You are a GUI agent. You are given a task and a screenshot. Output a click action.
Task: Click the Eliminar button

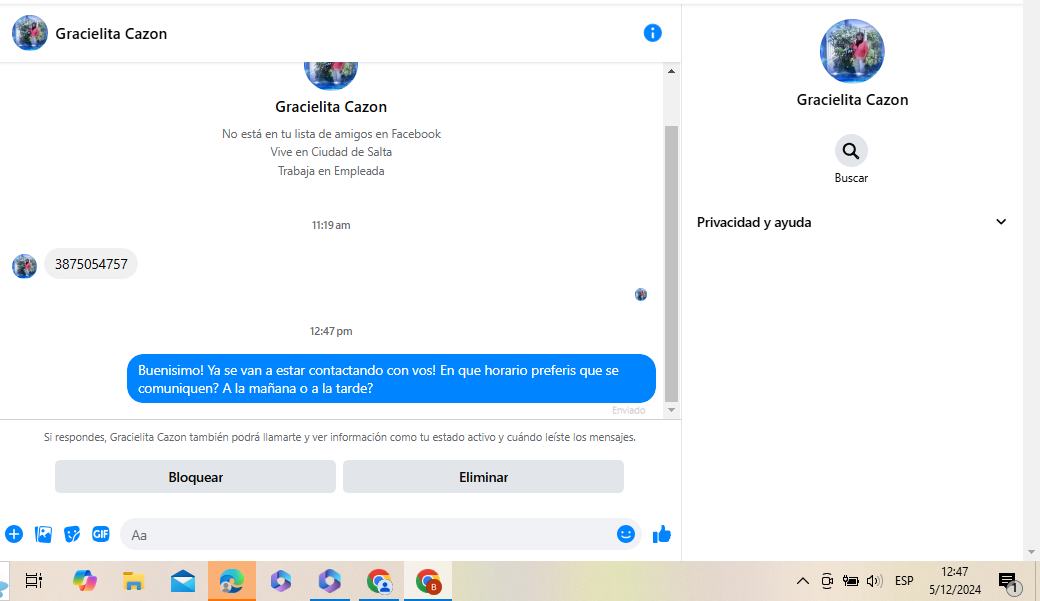[x=483, y=477]
